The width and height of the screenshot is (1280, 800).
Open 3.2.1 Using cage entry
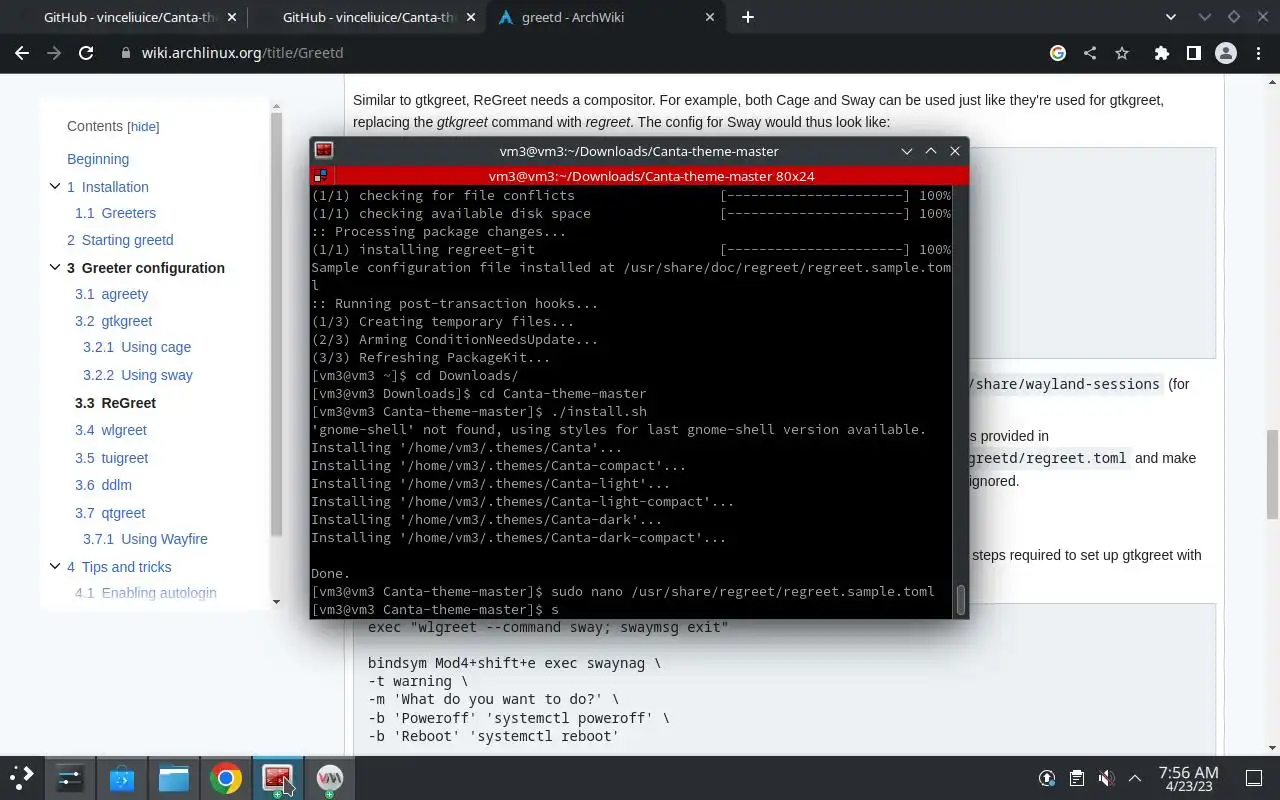(x=137, y=347)
